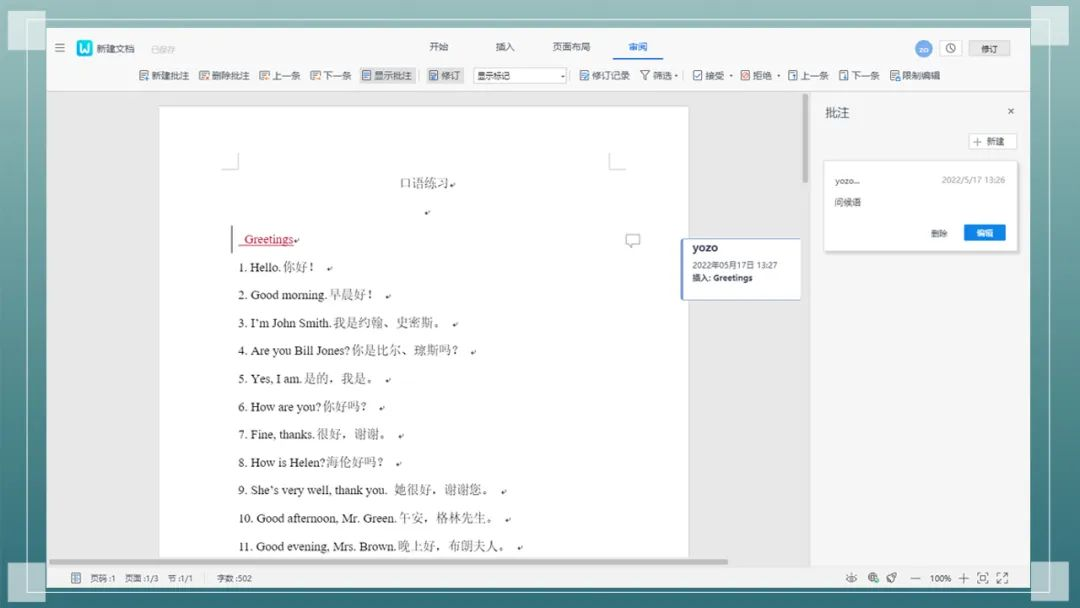Click the document history clock icon
The image size is (1080, 608).
(x=950, y=48)
